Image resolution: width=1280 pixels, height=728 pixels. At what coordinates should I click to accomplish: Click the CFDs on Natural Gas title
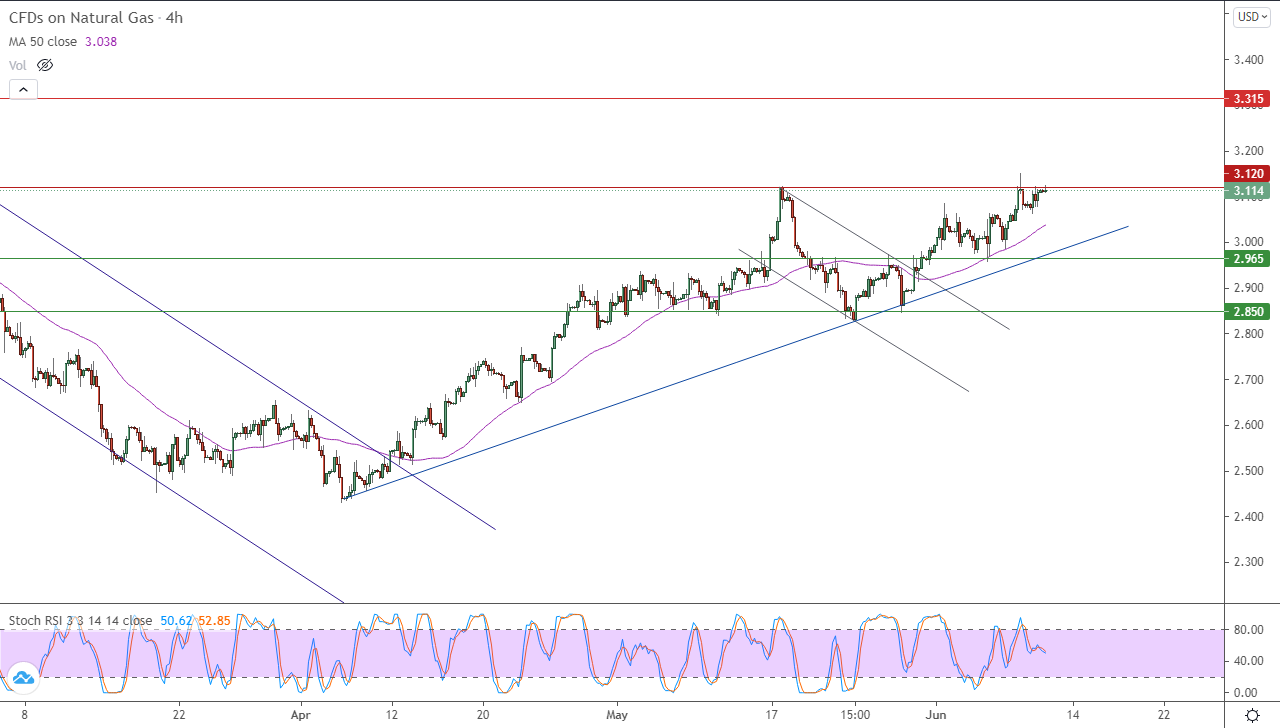(x=96, y=18)
